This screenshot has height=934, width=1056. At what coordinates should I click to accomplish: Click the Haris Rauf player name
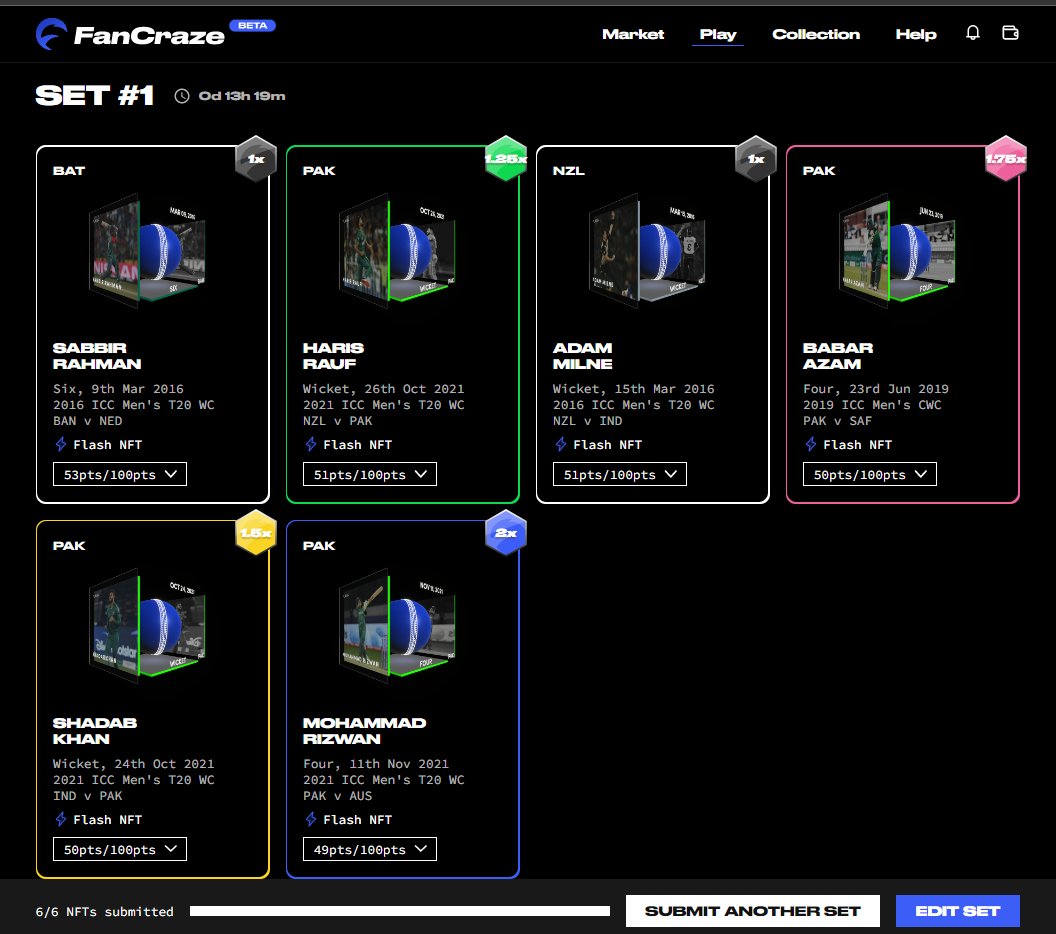(333, 356)
